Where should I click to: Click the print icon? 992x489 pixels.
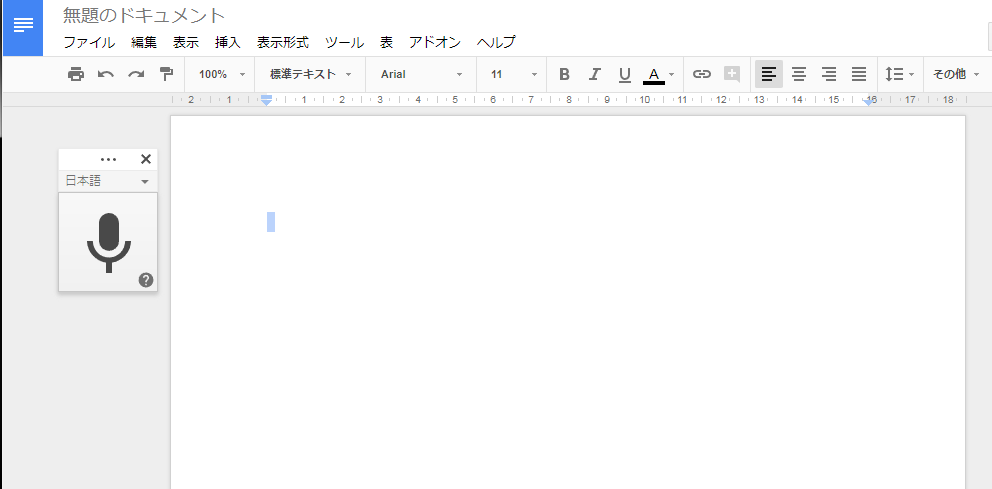pyautogui.click(x=76, y=74)
